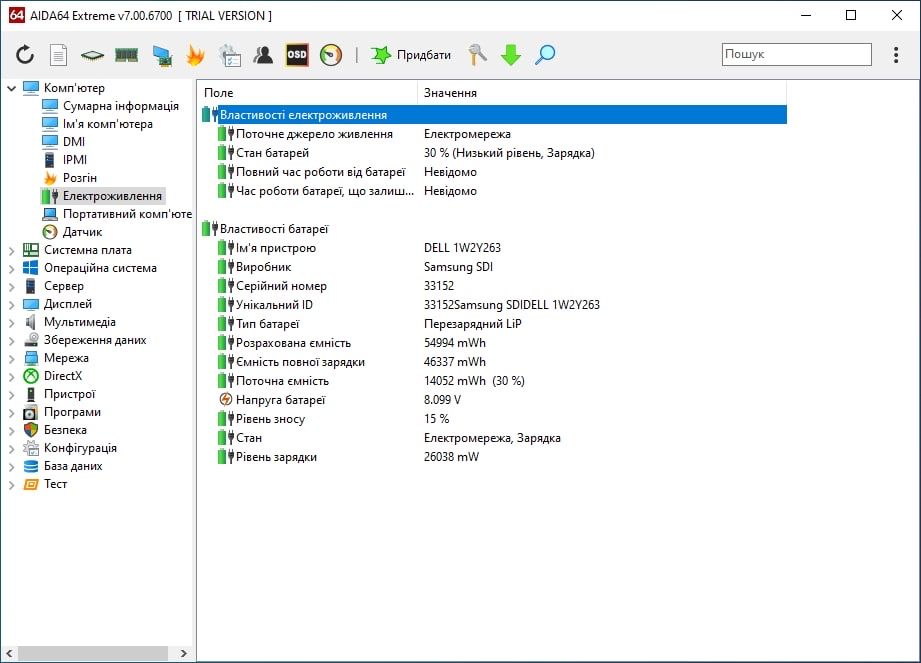Click the Напруга батареї voltage icon
Screen dimensions: 921x663
pos(226,400)
